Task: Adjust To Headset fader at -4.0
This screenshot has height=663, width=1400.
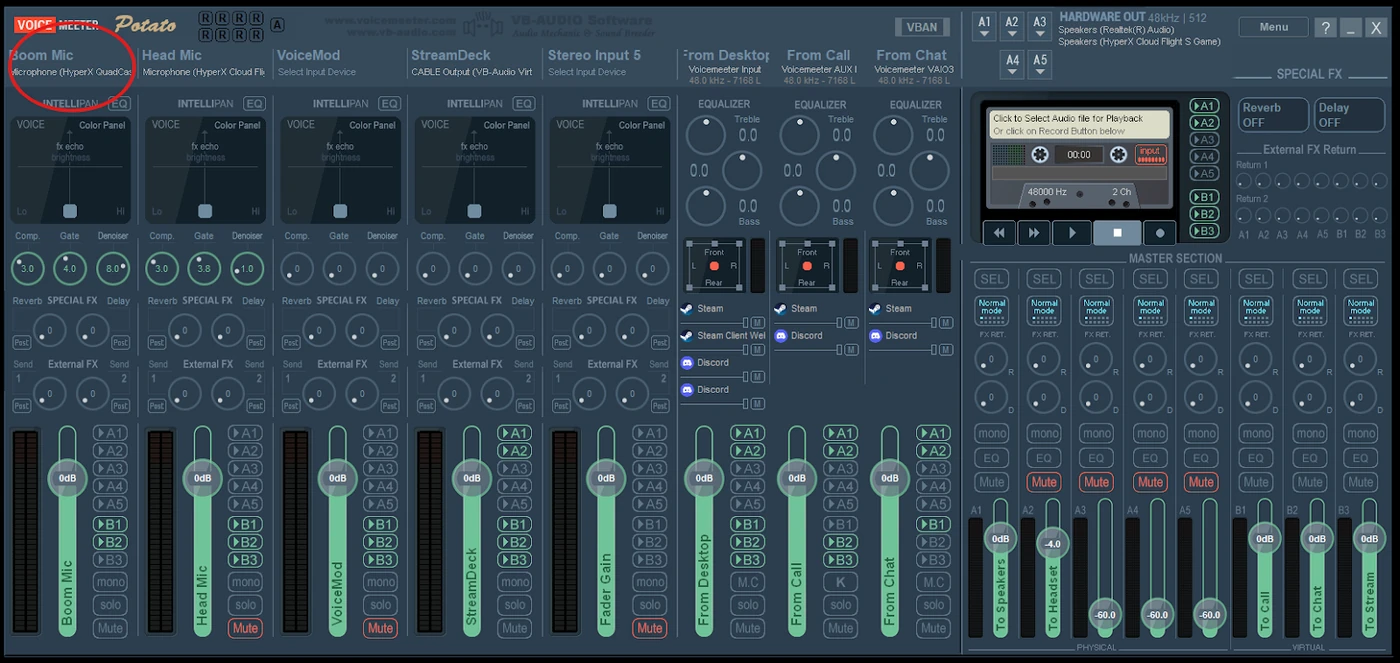Action: [x=1052, y=545]
